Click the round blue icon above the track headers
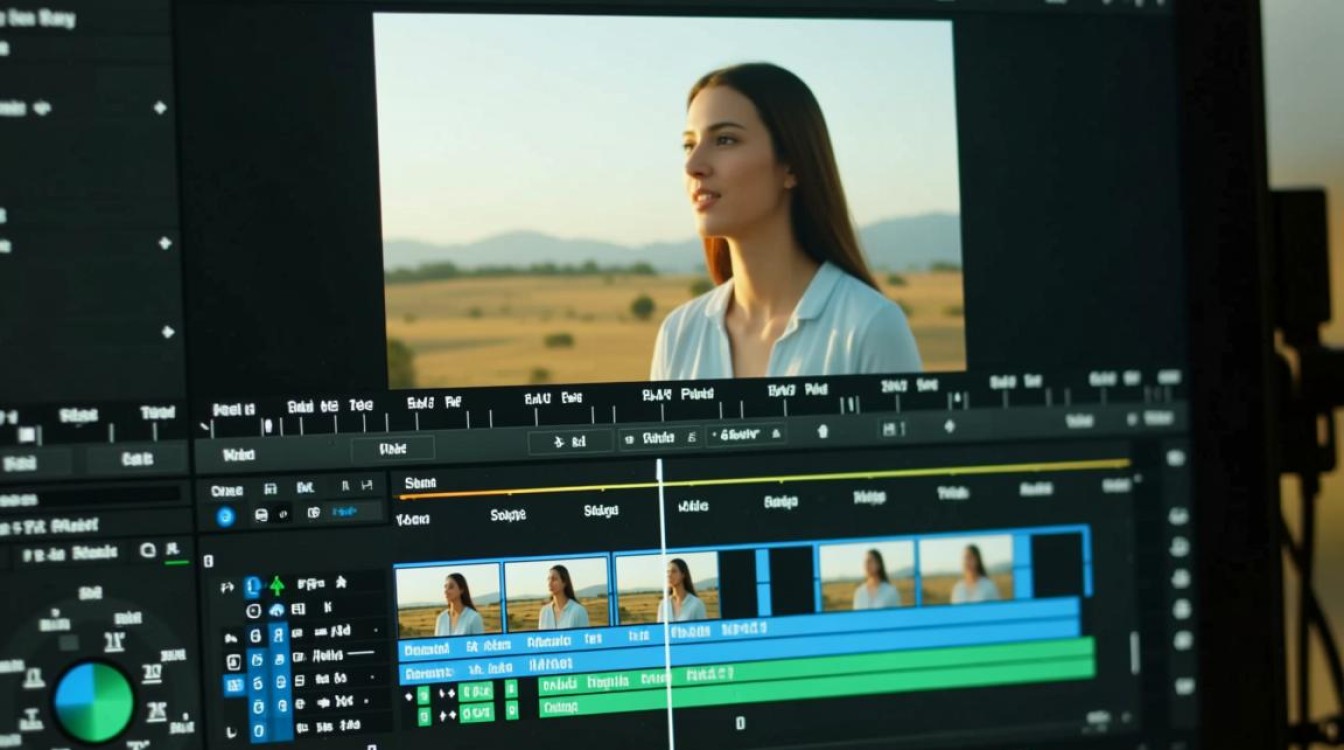The image size is (1344, 750). click(x=225, y=517)
